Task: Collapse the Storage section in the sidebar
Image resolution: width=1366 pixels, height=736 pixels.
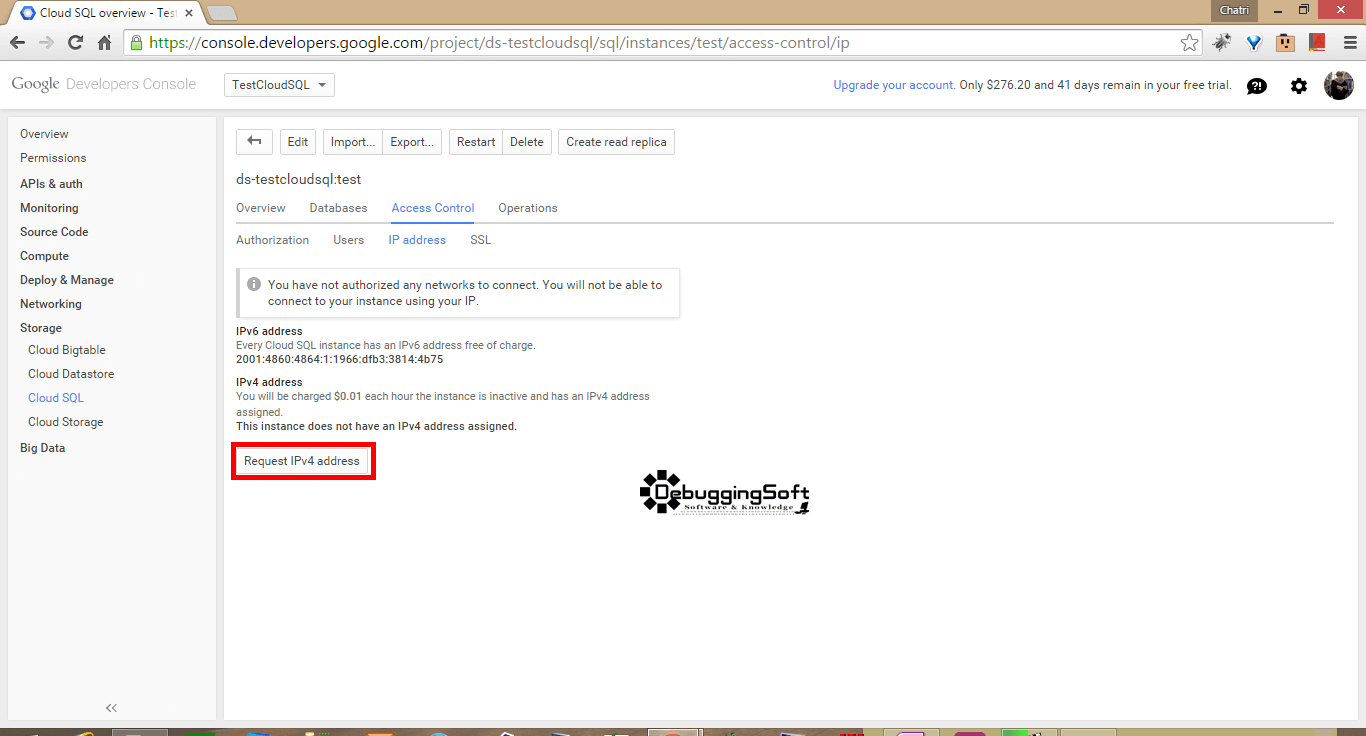Action: tap(40, 327)
